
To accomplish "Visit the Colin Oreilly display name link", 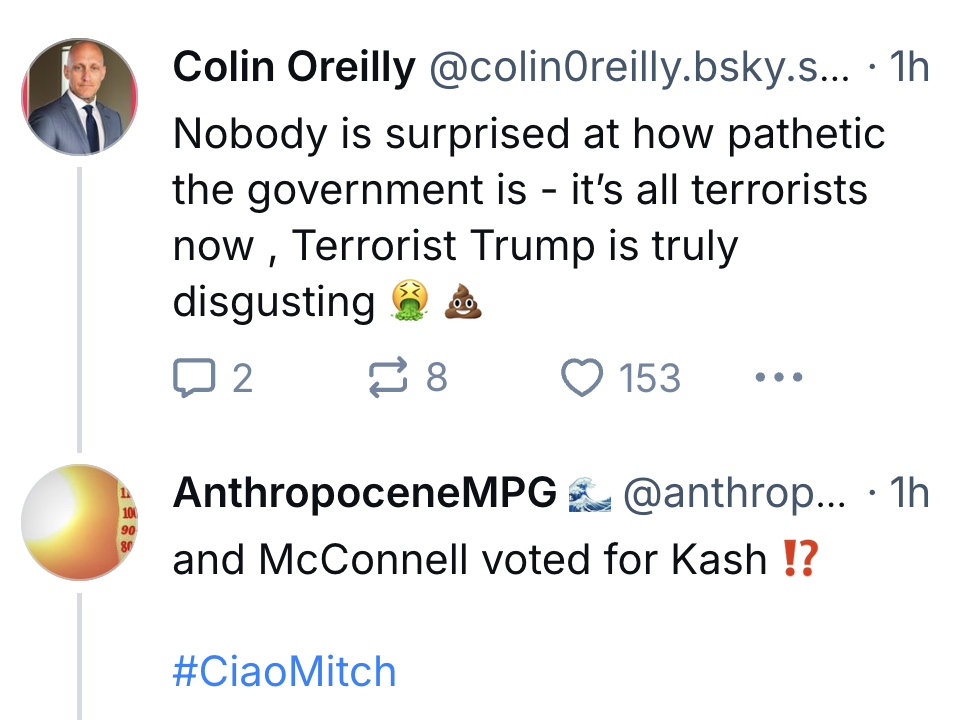I will 294,68.
